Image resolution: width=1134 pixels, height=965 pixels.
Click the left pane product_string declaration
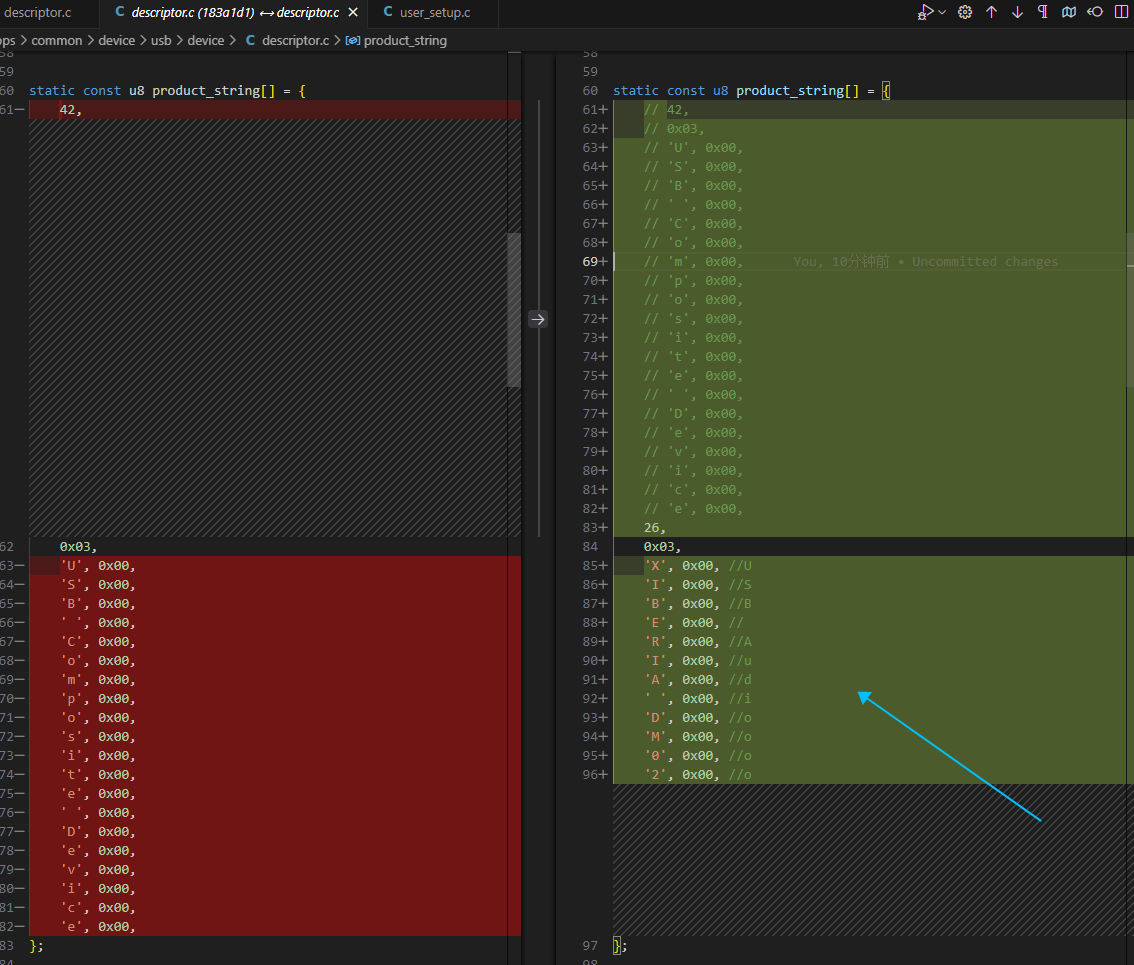[x=168, y=90]
